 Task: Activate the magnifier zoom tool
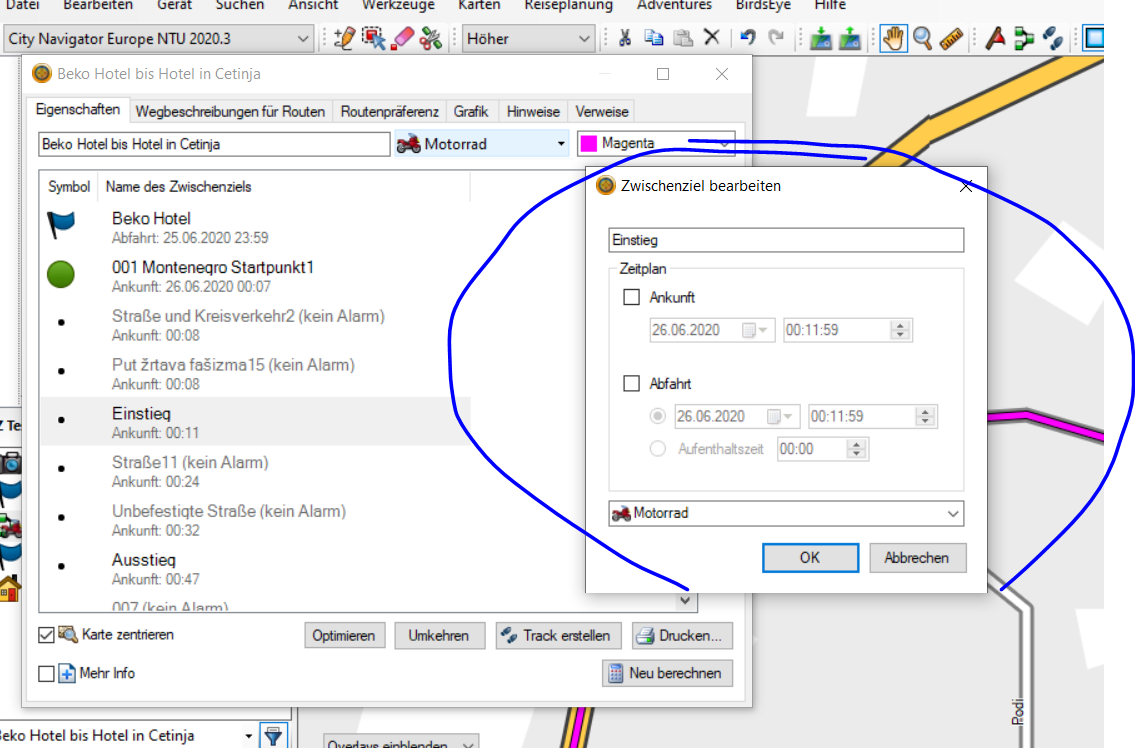pyautogui.click(x=922, y=39)
